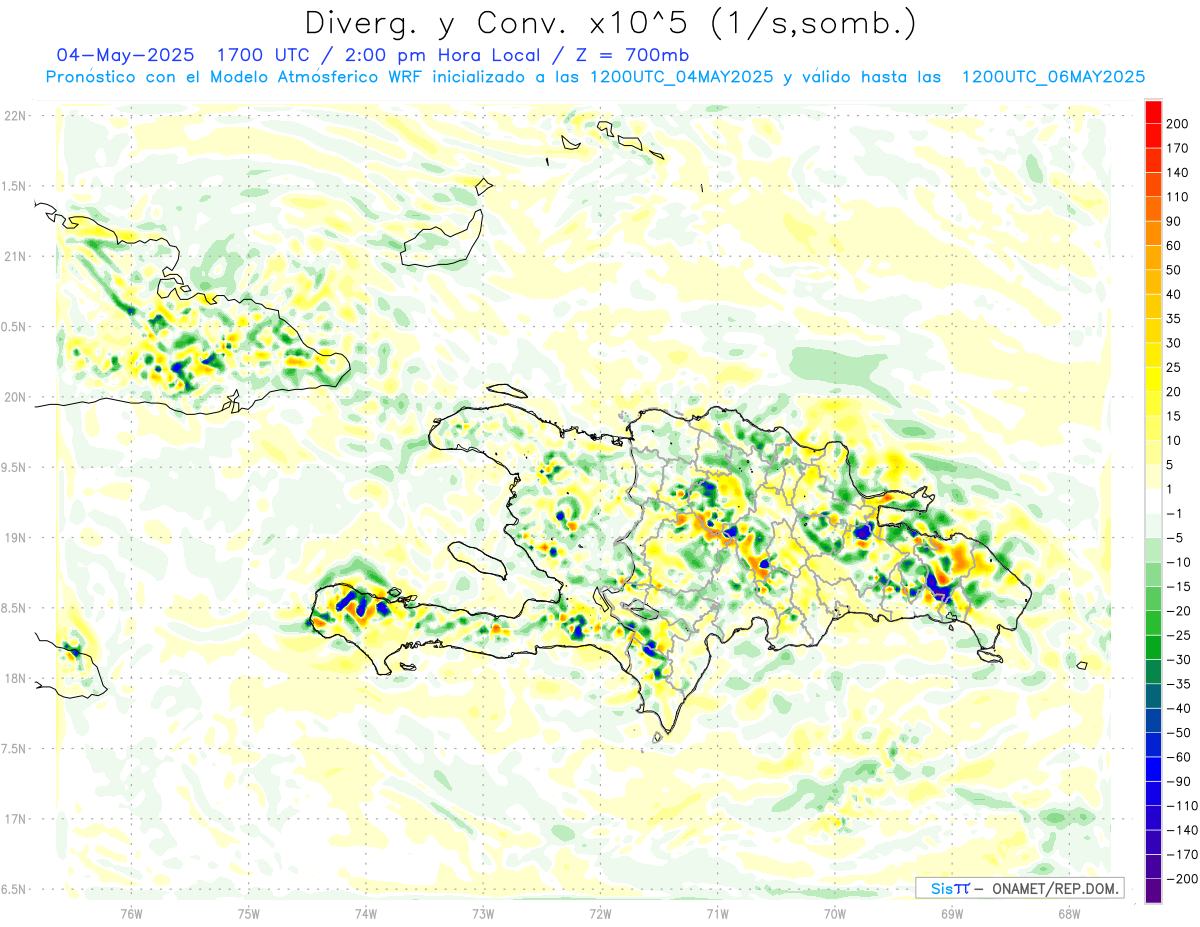Click the positive '40' color scale value

[x=1173, y=295]
